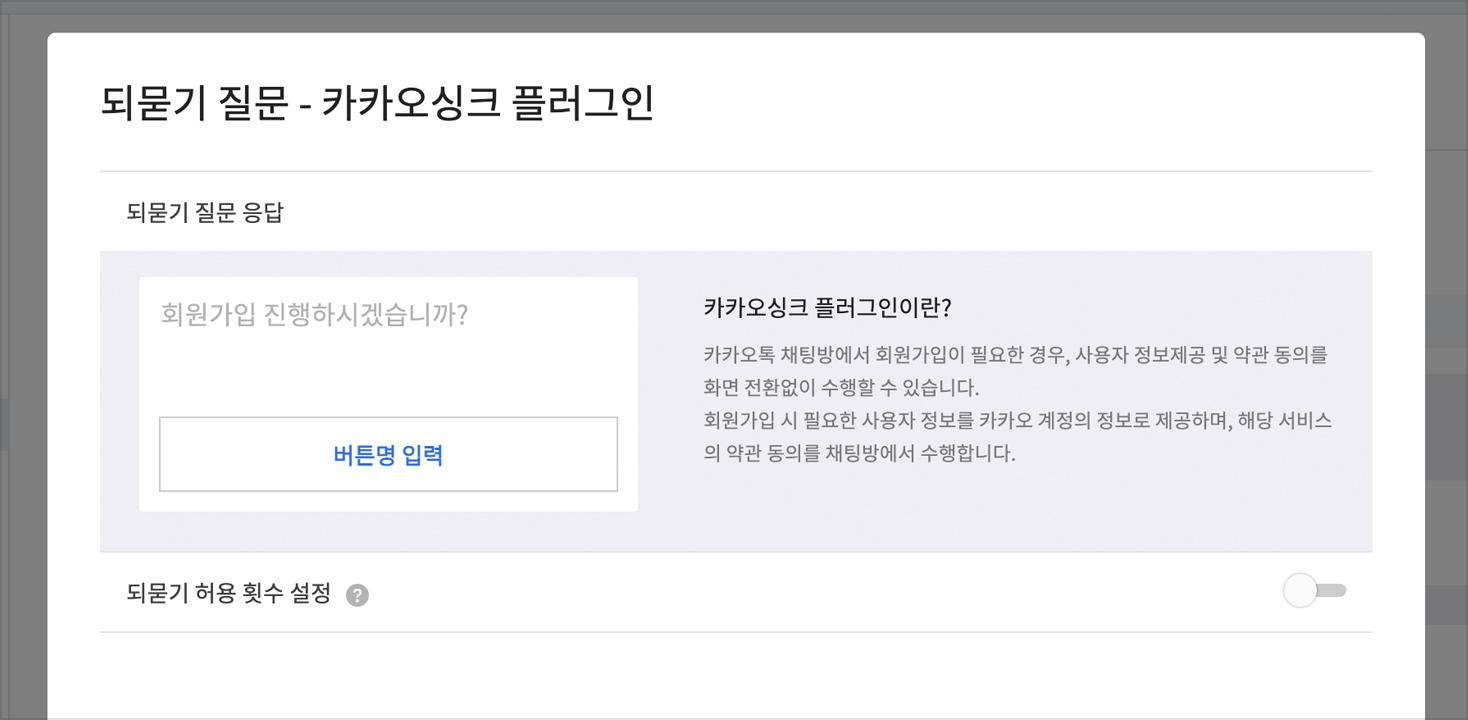Viewport: 1468px width, 720px height.
Task: Click the line 화면 전환없이 수행할 수 있습니다
Action: click(x=841, y=388)
